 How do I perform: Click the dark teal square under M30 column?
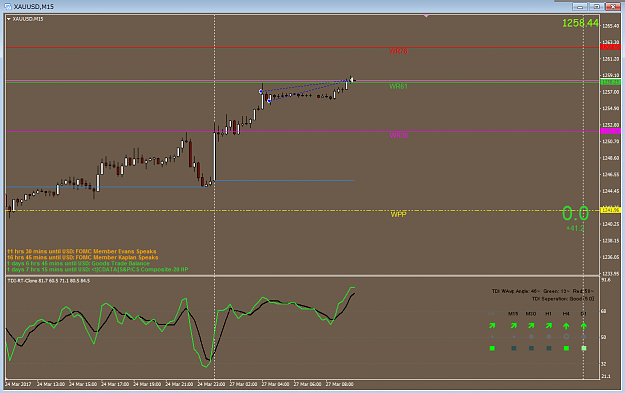531,348
